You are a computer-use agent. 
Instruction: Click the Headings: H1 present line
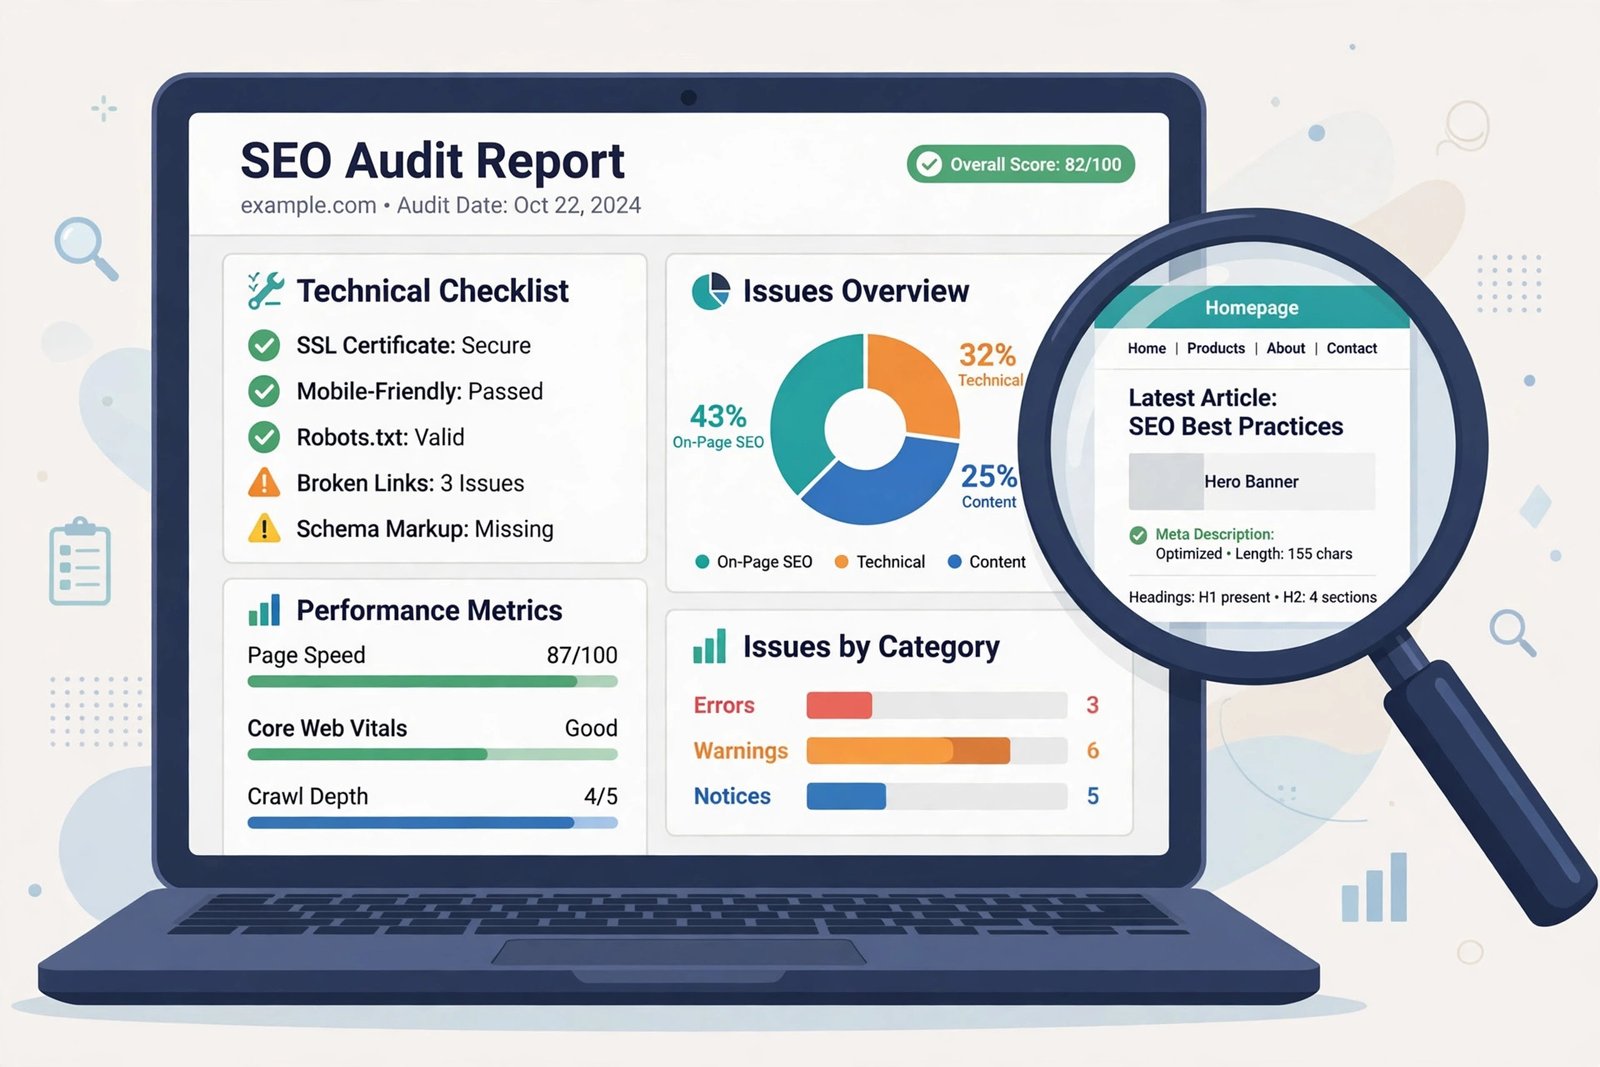[1253, 597]
